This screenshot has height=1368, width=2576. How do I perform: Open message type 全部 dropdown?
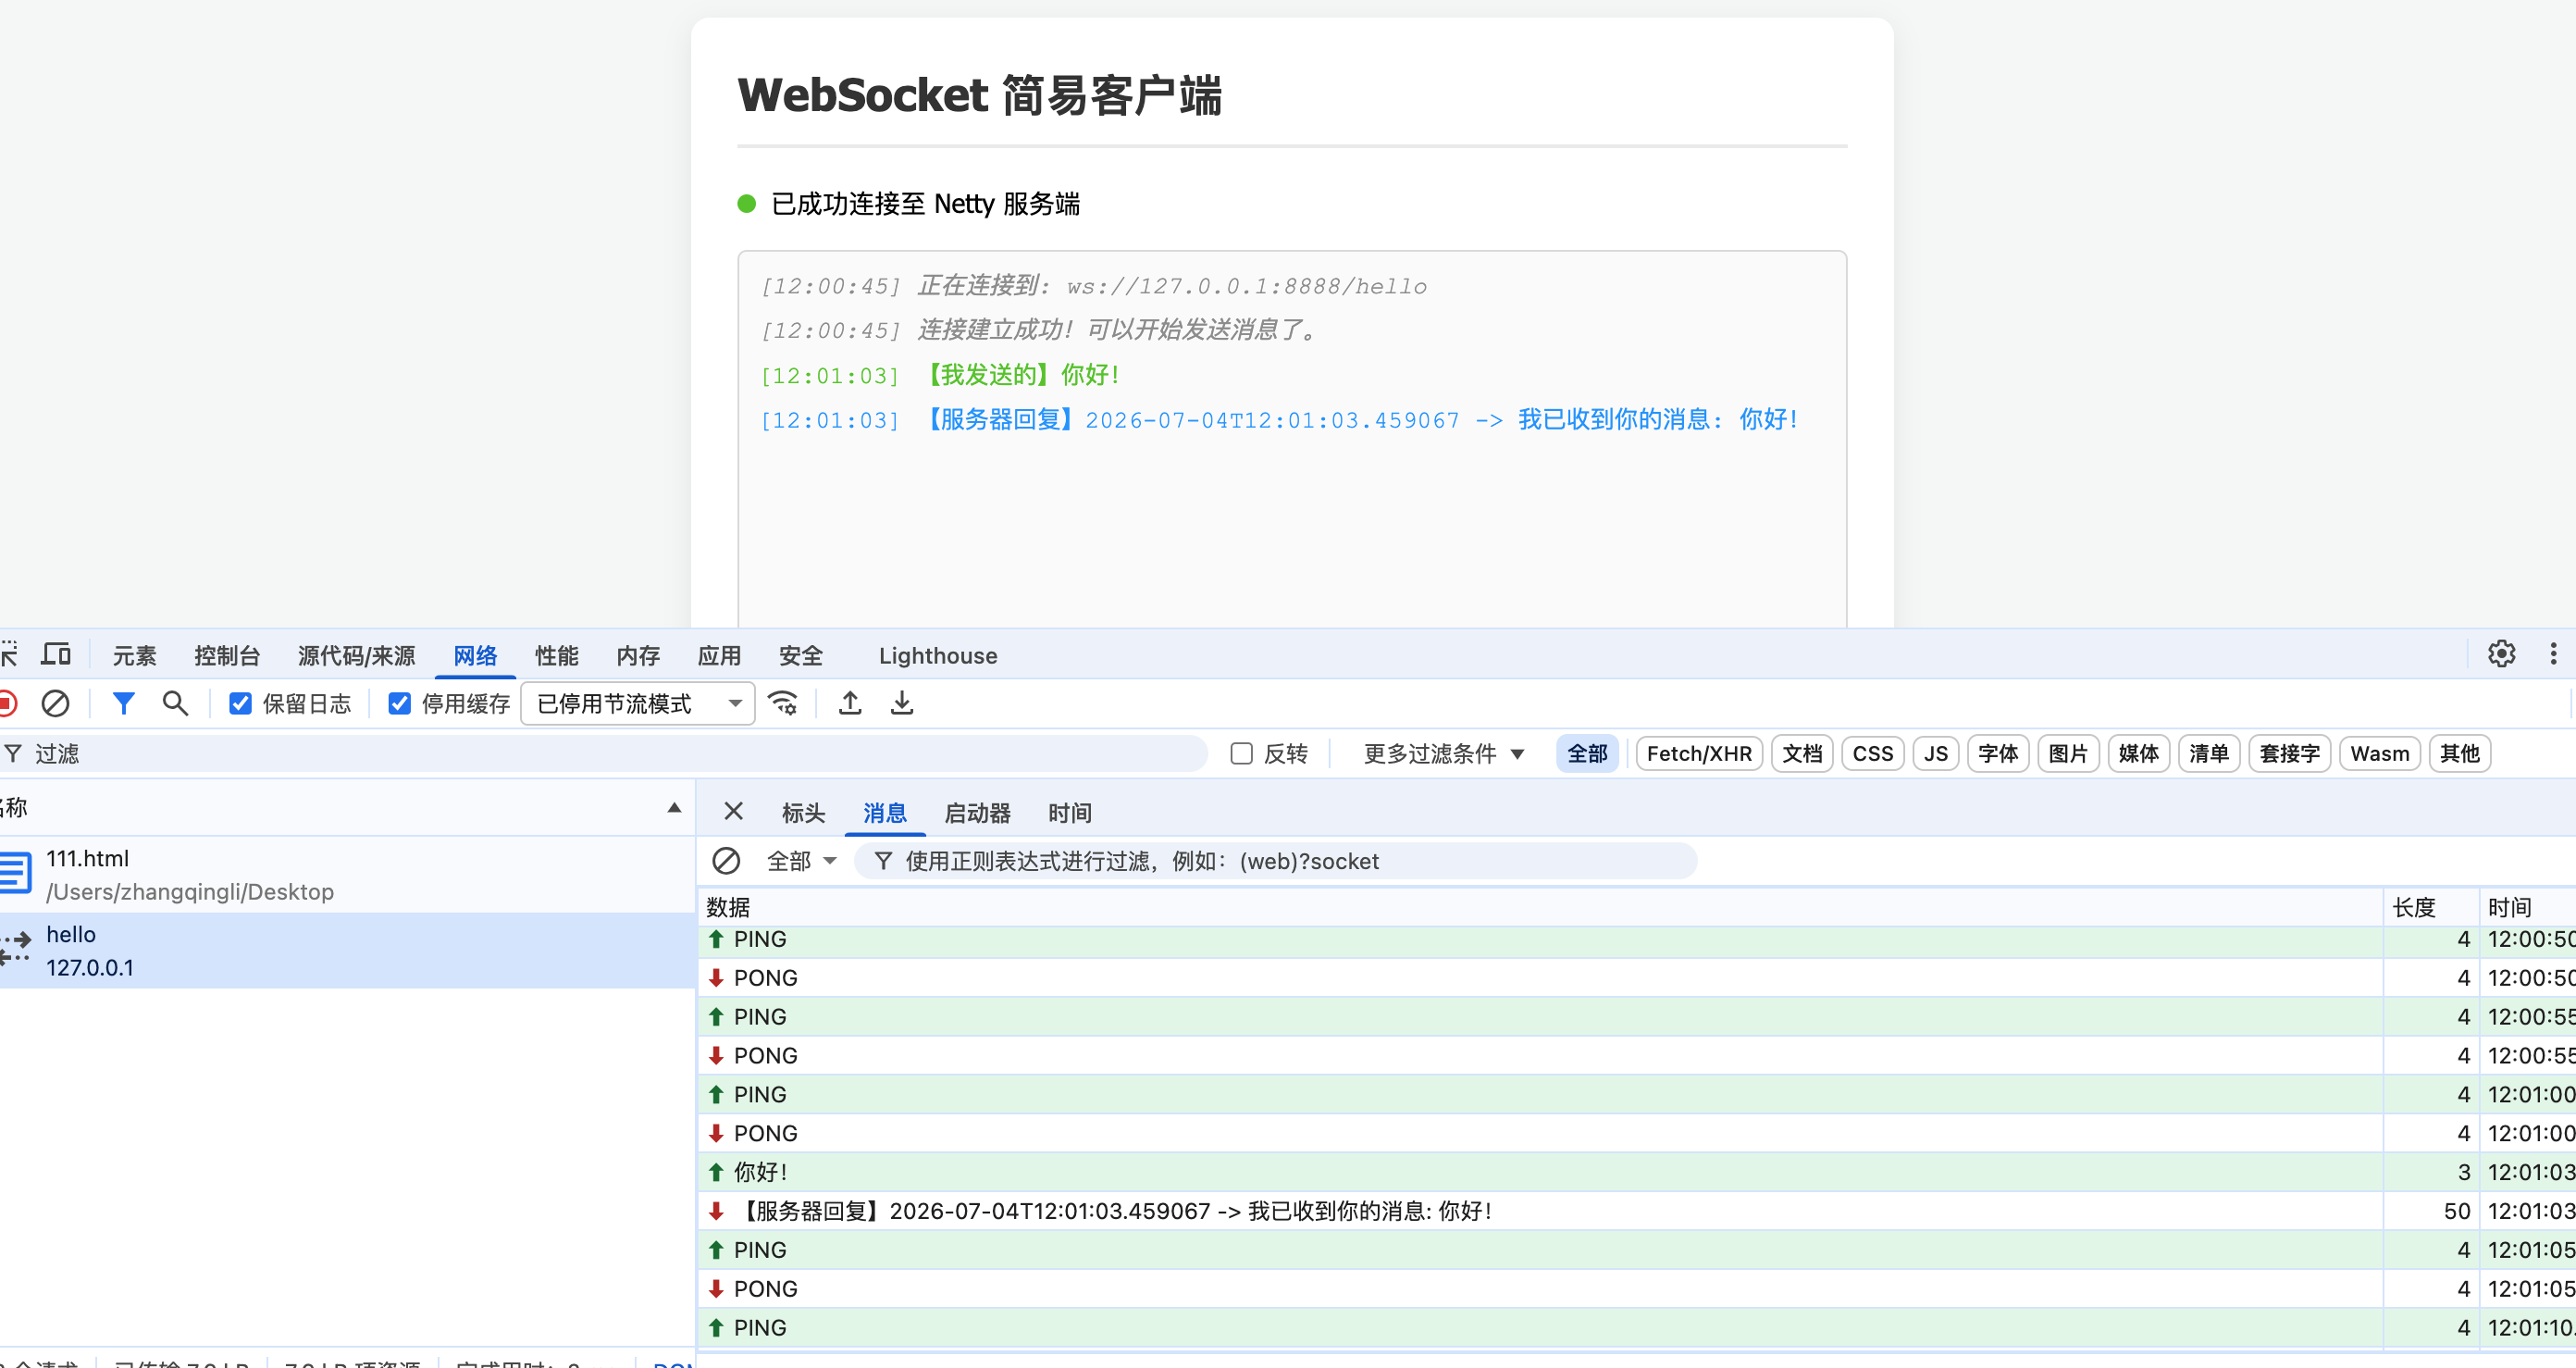tap(801, 861)
